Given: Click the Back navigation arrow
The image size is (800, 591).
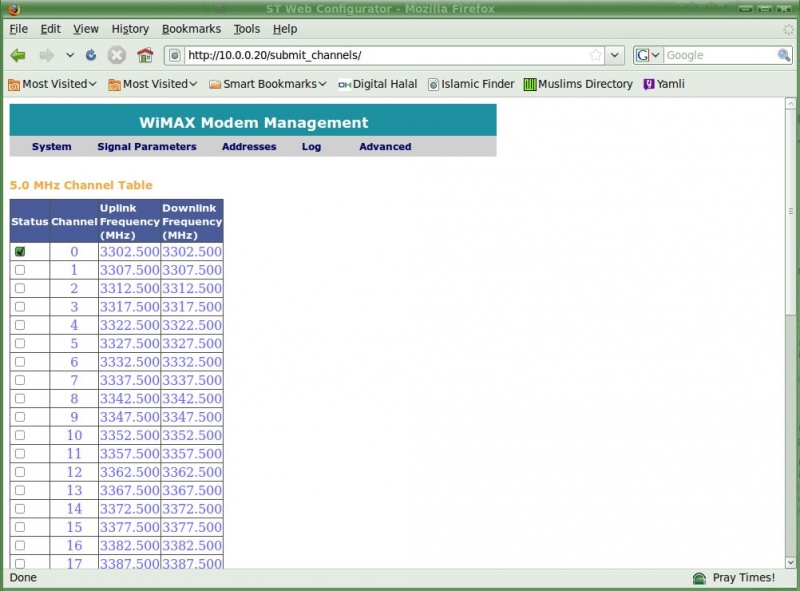Looking at the screenshot, I should (18, 55).
